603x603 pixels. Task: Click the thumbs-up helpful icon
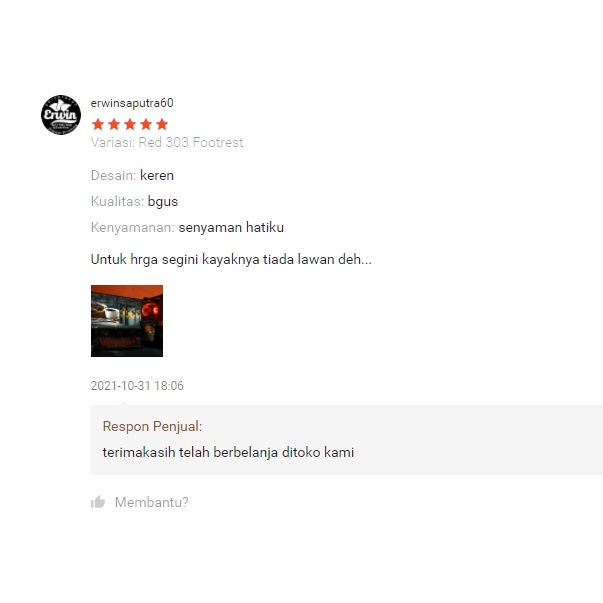98,502
